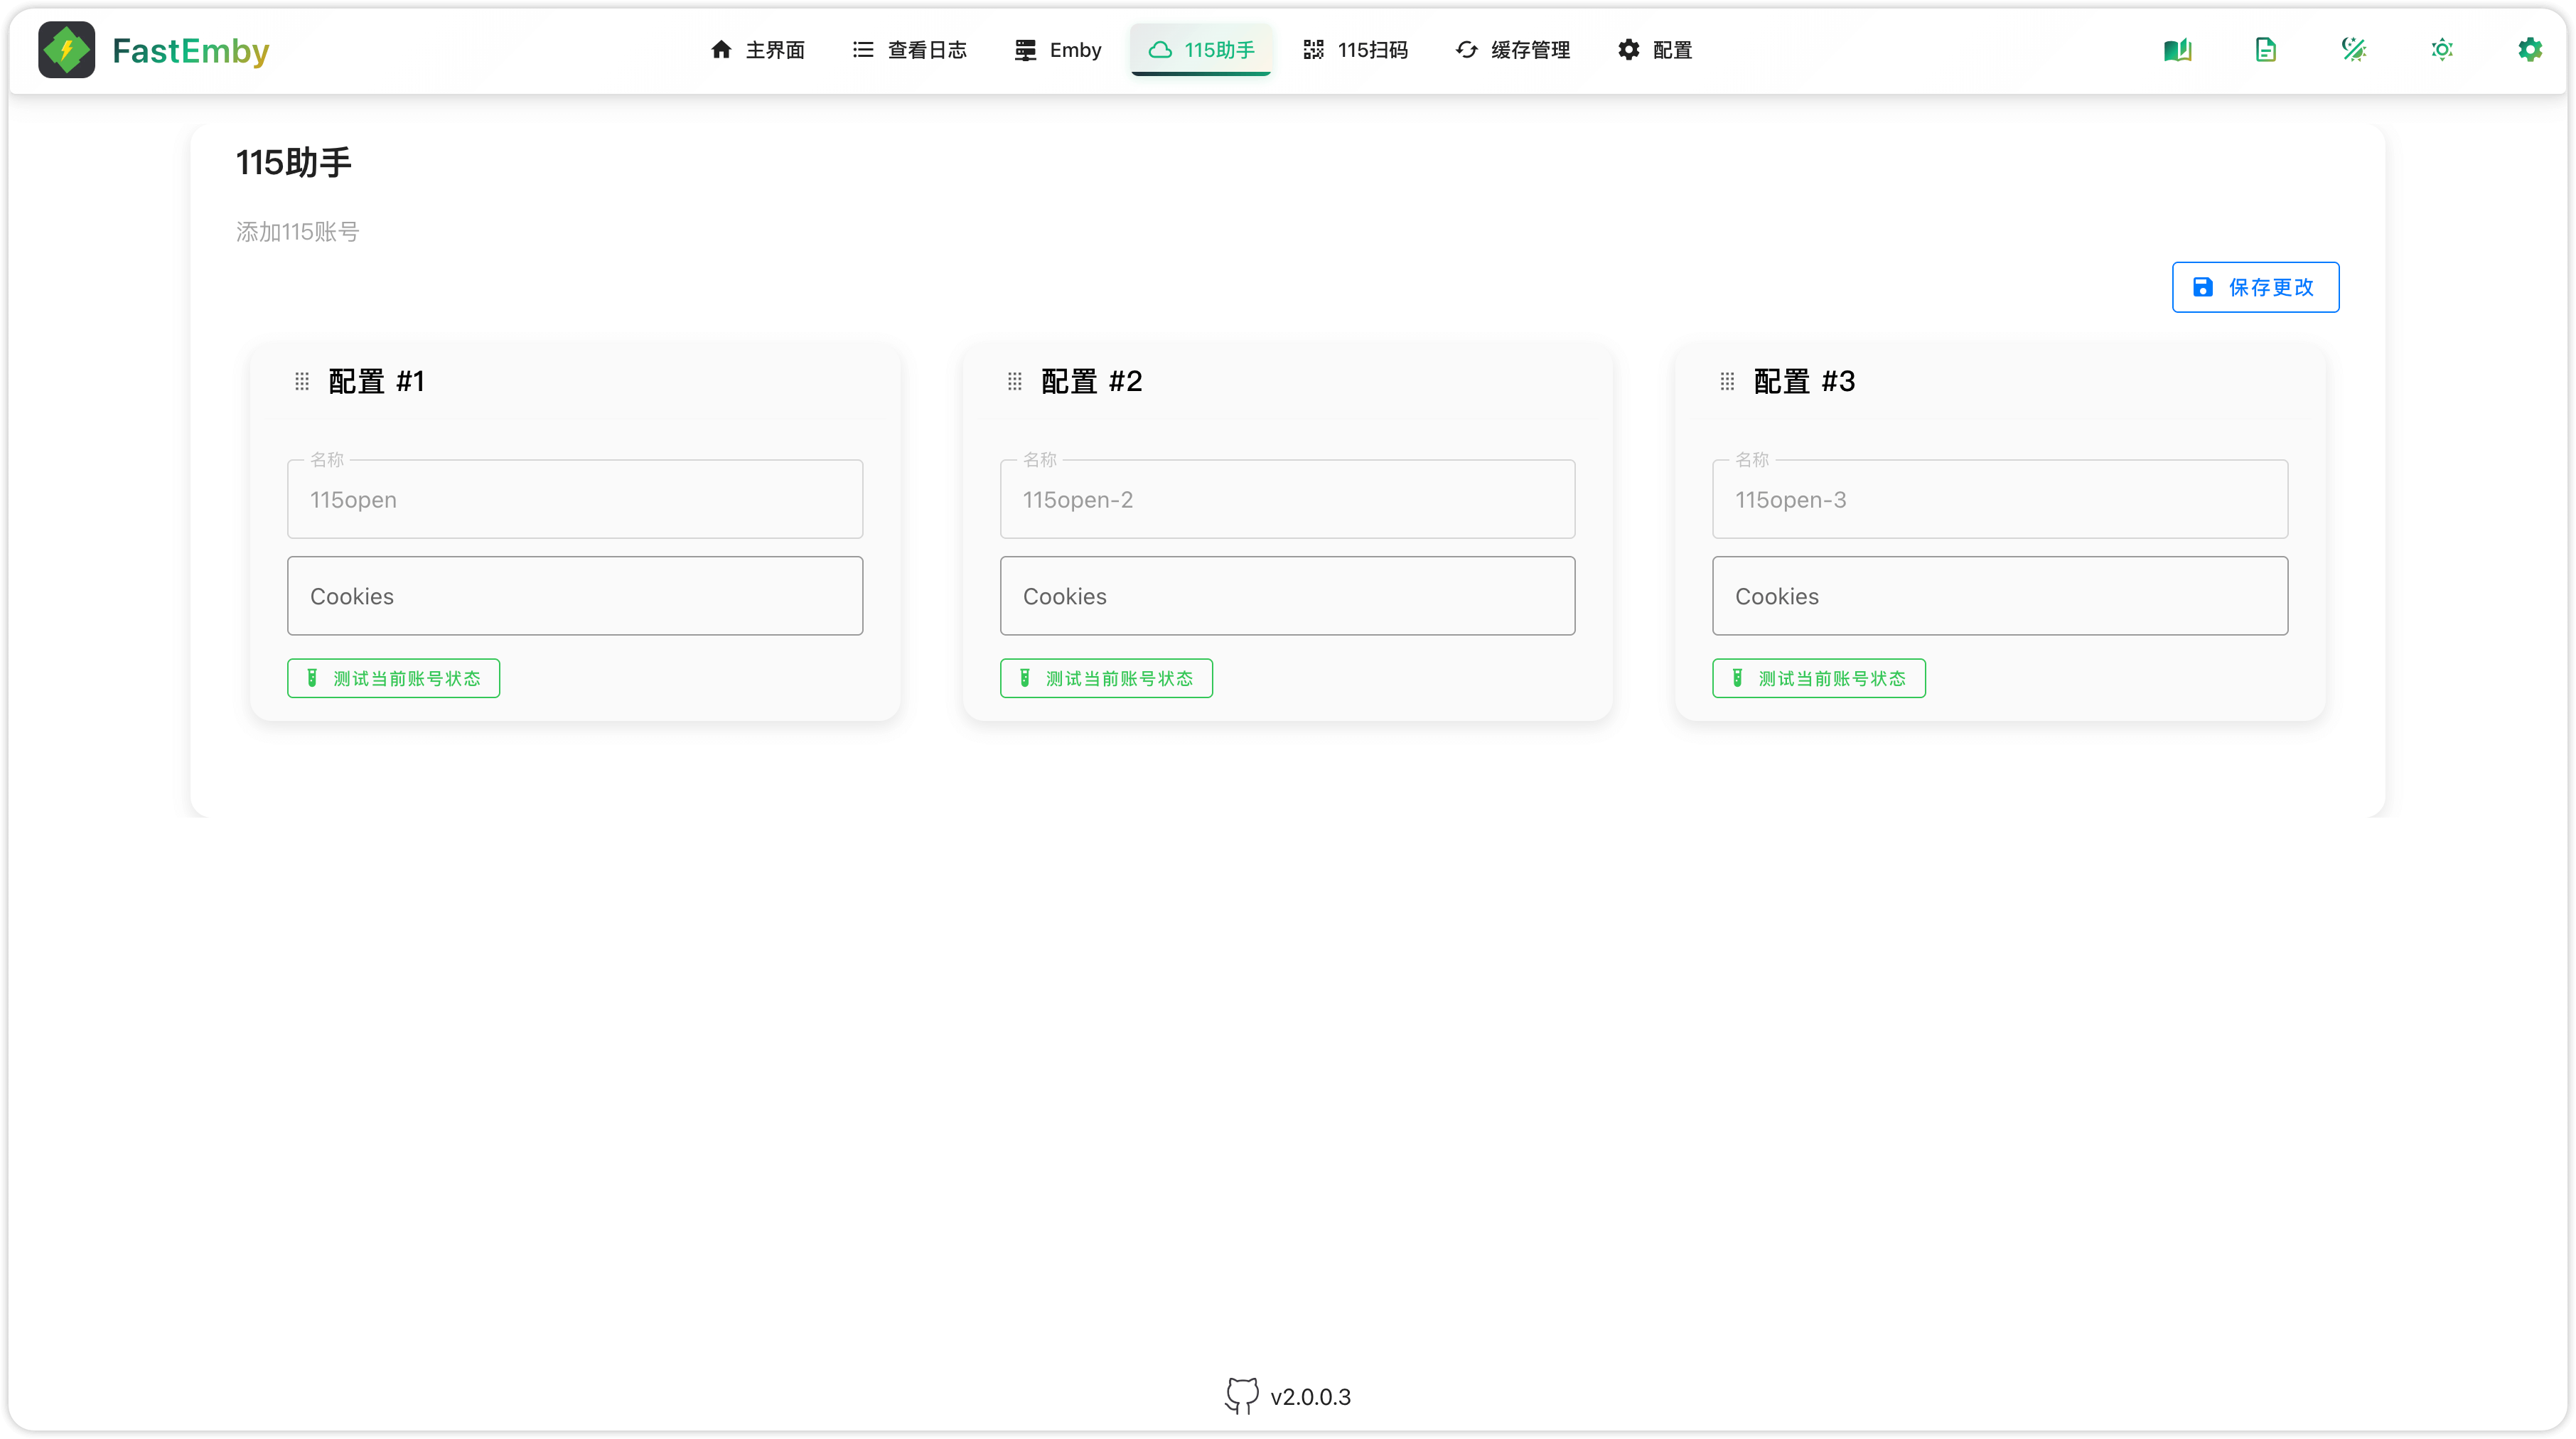
Task: Click drag handle of 配置 #3
Action: [x=1727, y=381]
